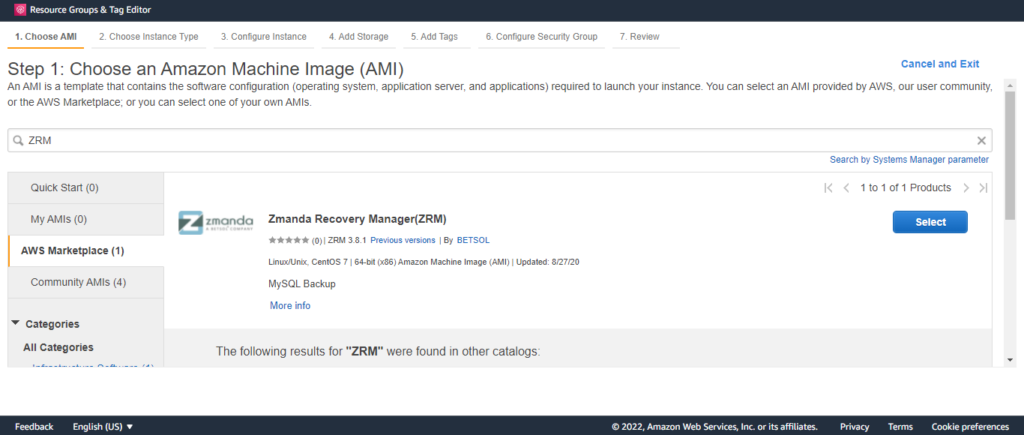The image size is (1024, 435).
Task: Click scrollbar up arrow
Action: 1010,86
